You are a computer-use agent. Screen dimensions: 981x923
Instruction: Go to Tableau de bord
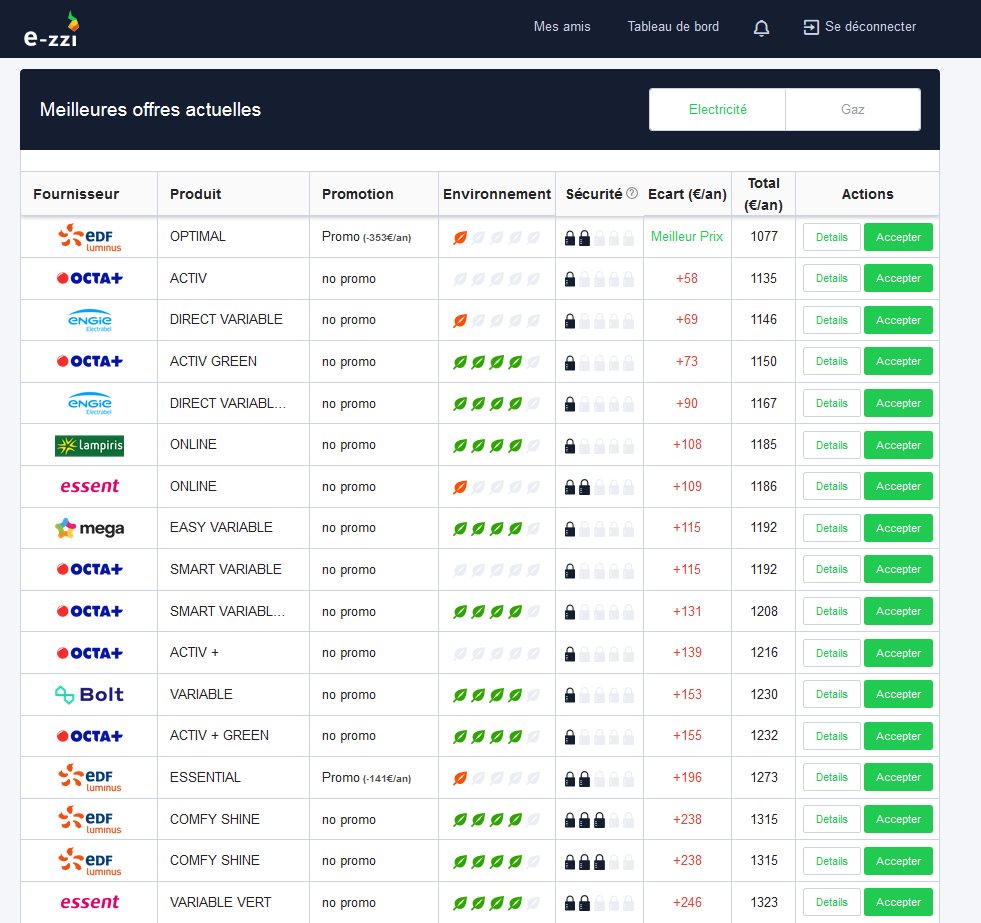(672, 27)
